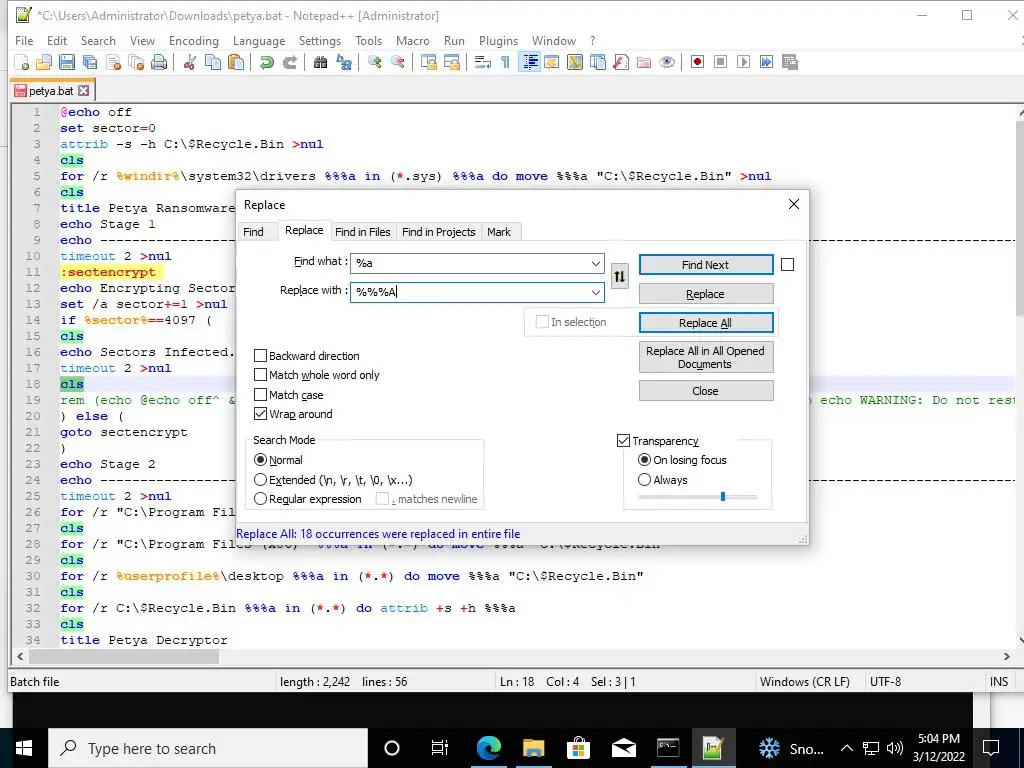This screenshot has width=1024, height=768.
Task: Select Extended search mode radio
Action: tap(261, 480)
